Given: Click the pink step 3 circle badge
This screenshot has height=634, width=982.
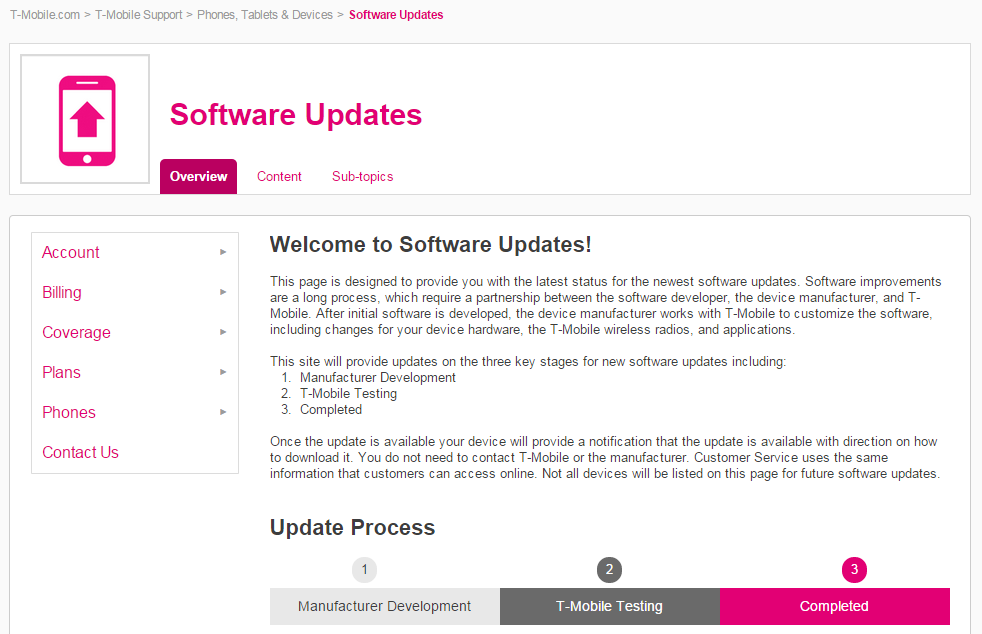Looking at the screenshot, I should pyautogui.click(x=854, y=570).
